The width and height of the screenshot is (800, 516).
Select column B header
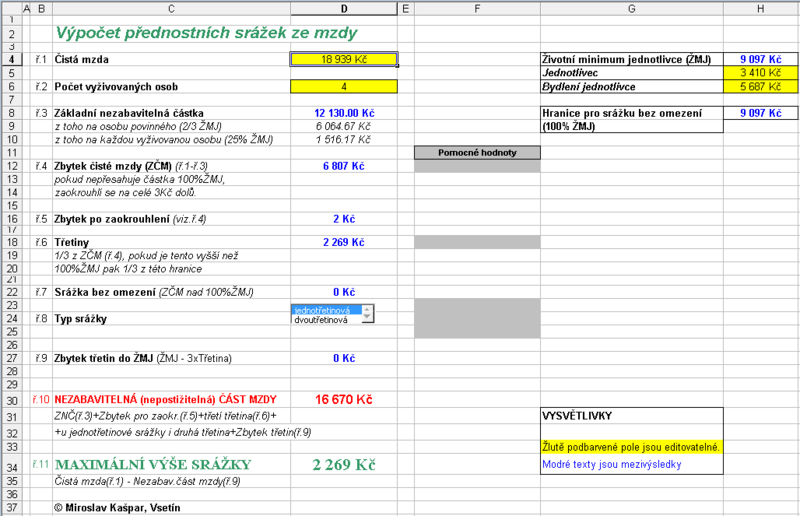tap(42, 9)
